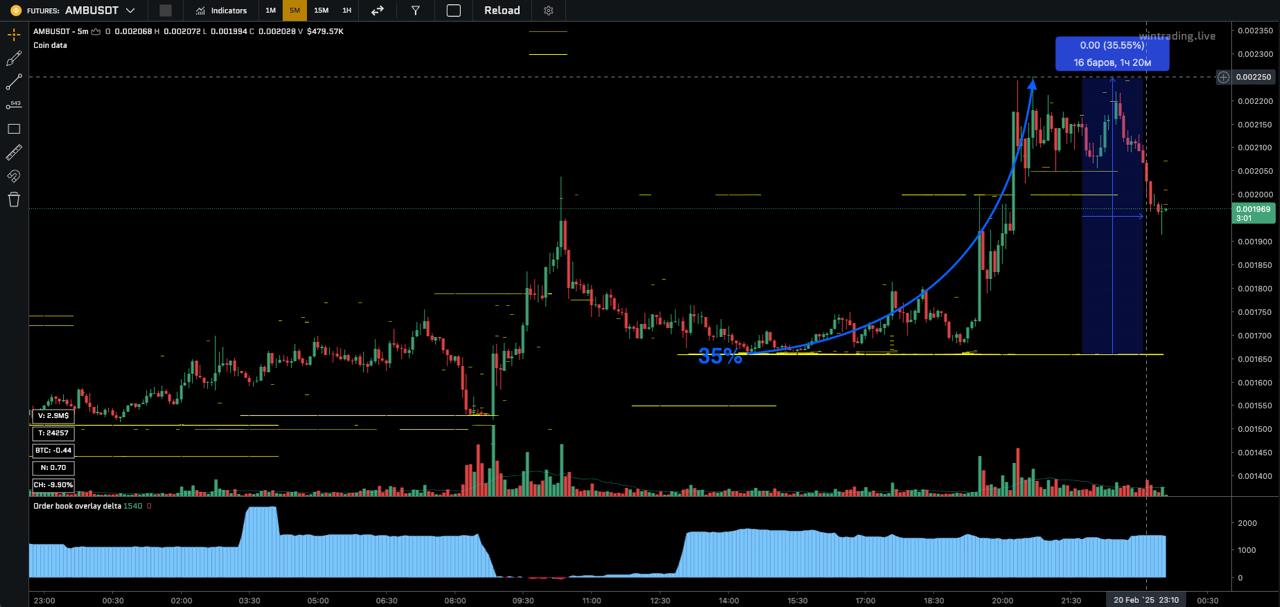Open chart settings gear
Image resolution: width=1280 pixels, height=607 pixels.
pyautogui.click(x=548, y=10)
